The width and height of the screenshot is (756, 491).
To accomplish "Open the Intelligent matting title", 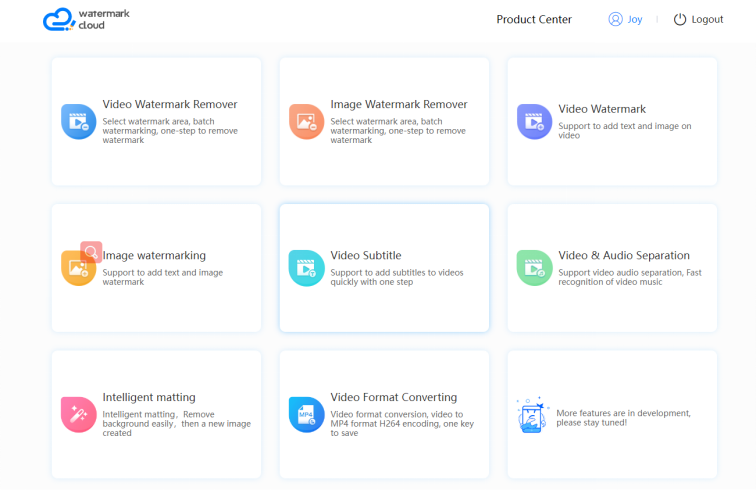I will 149,397.
